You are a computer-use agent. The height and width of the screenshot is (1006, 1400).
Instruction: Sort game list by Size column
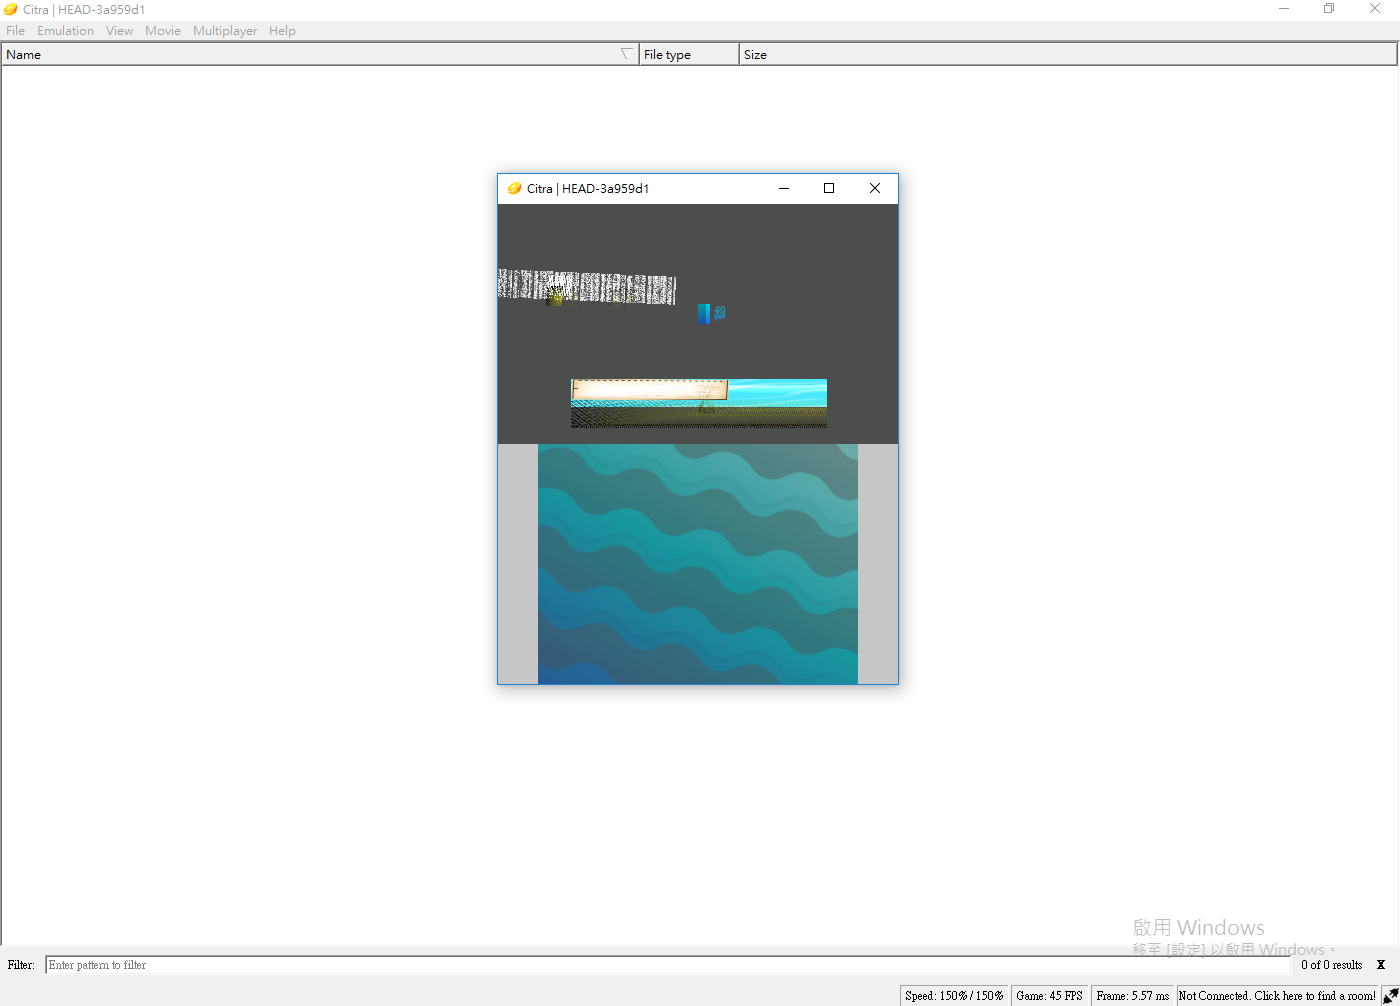(x=1068, y=55)
